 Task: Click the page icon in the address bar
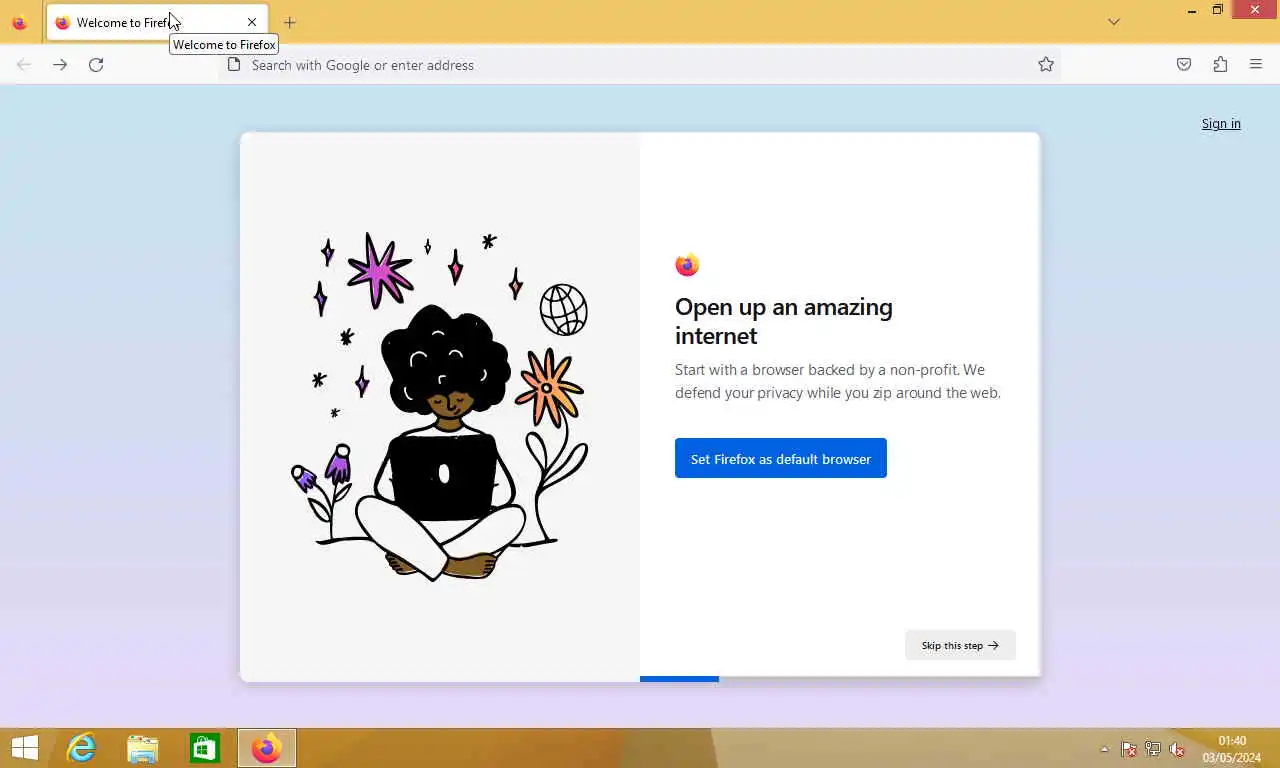[x=234, y=65]
